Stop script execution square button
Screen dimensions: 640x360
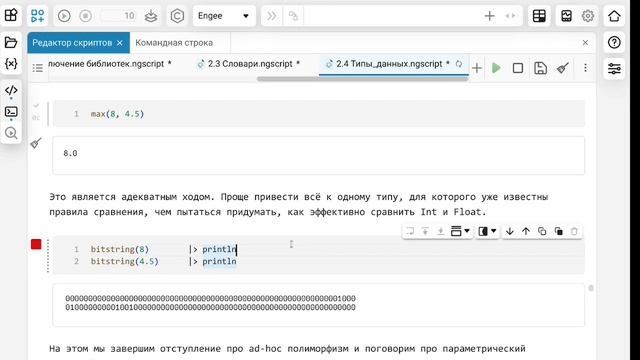pyautogui.click(x=518, y=68)
